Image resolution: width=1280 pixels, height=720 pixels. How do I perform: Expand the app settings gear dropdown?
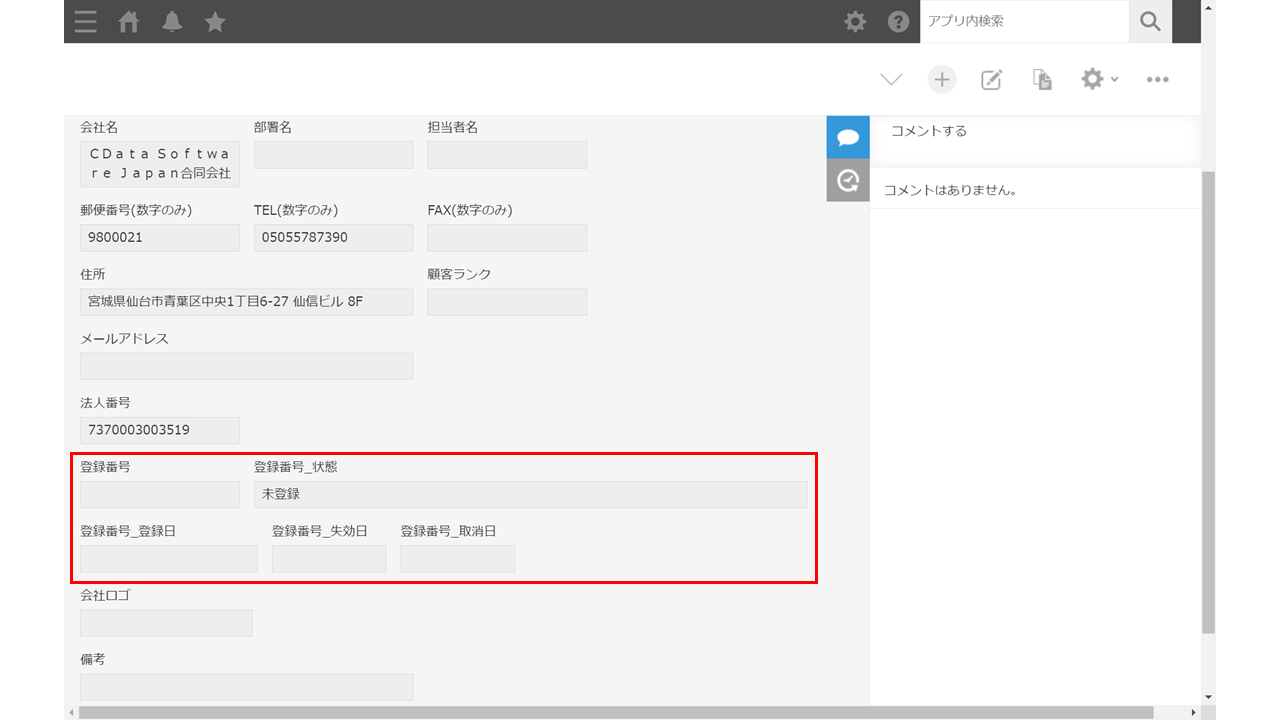click(1100, 79)
